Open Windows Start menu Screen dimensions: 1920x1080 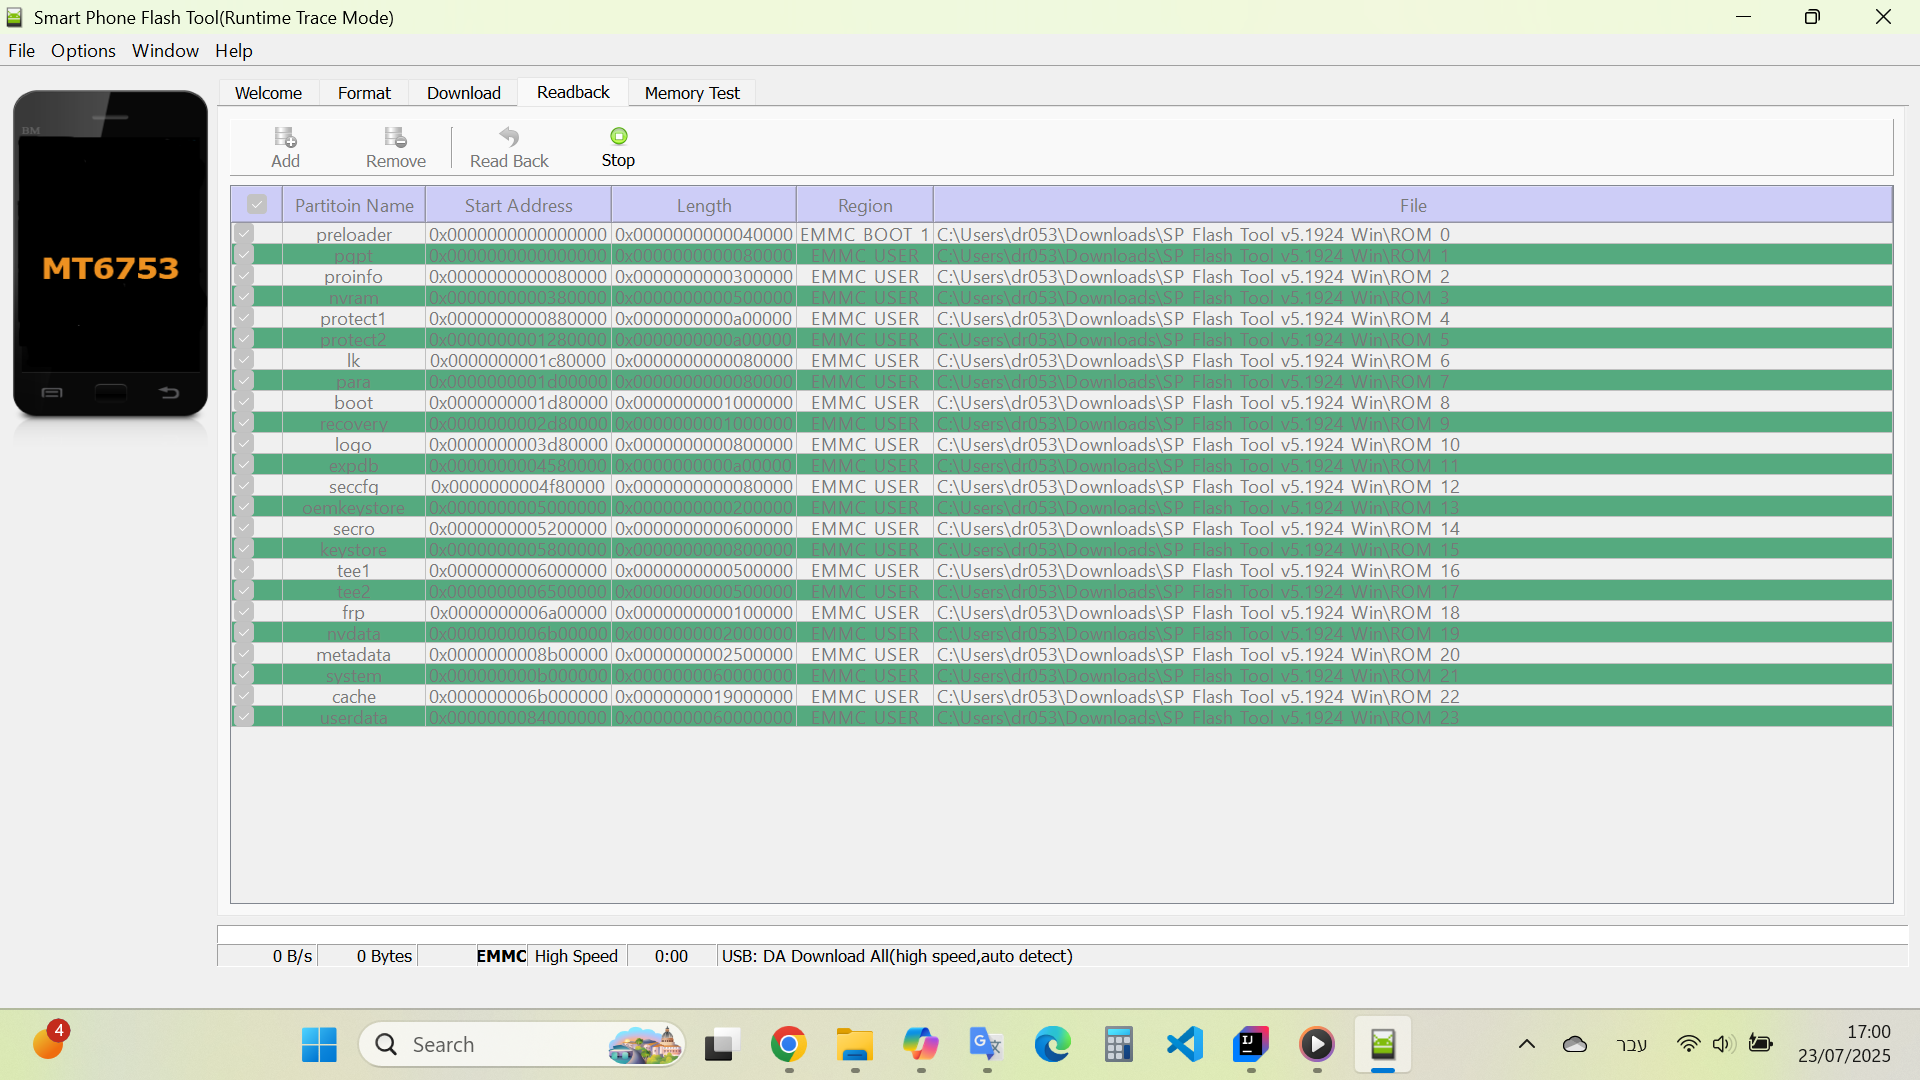pyautogui.click(x=319, y=1045)
